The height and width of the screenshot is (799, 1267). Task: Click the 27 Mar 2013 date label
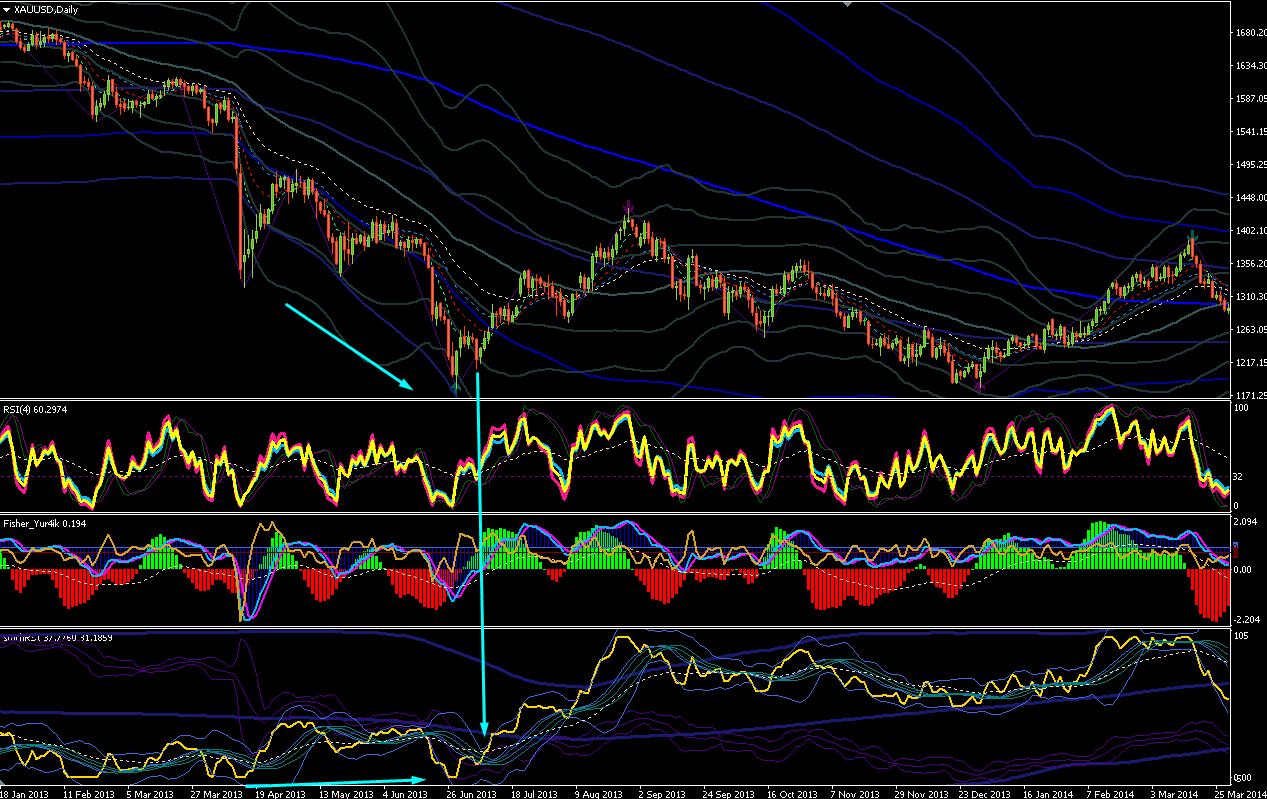[x=215, y=793]
